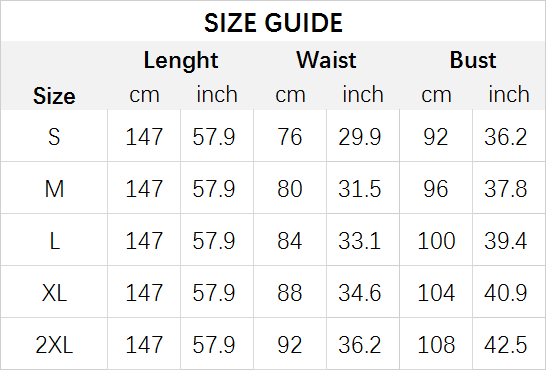Click the 2XL bust value 42.5 inch

[x=505, y=345]
